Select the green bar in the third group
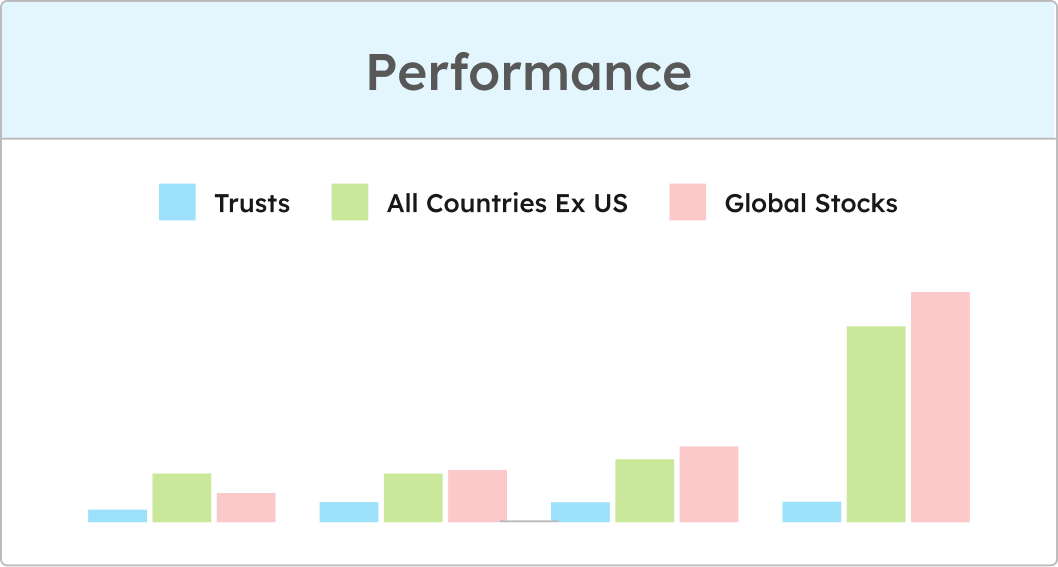1058x567 pixels. click(645, 490)
